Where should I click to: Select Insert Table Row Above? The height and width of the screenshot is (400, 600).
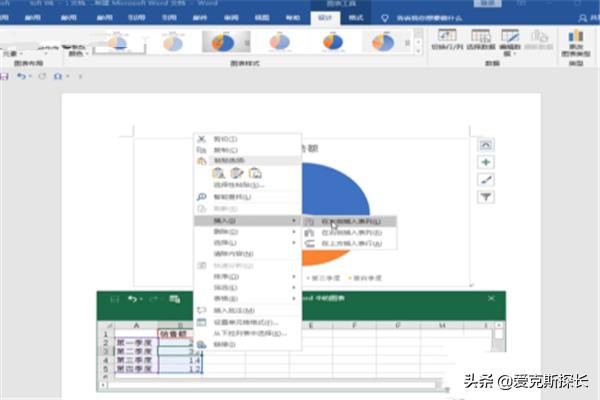pyautogui.click(x=350, y=243)
